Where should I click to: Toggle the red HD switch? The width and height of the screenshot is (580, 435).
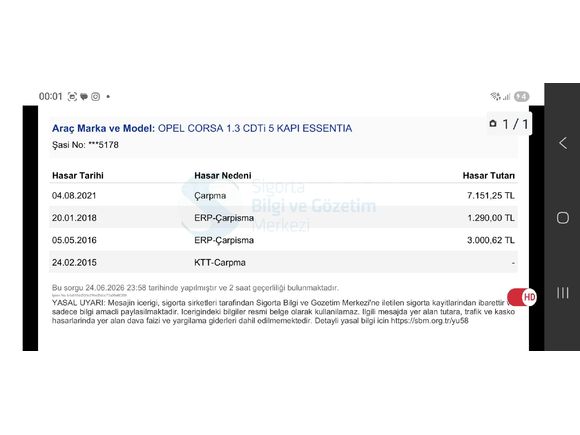(x=522, y=297)
